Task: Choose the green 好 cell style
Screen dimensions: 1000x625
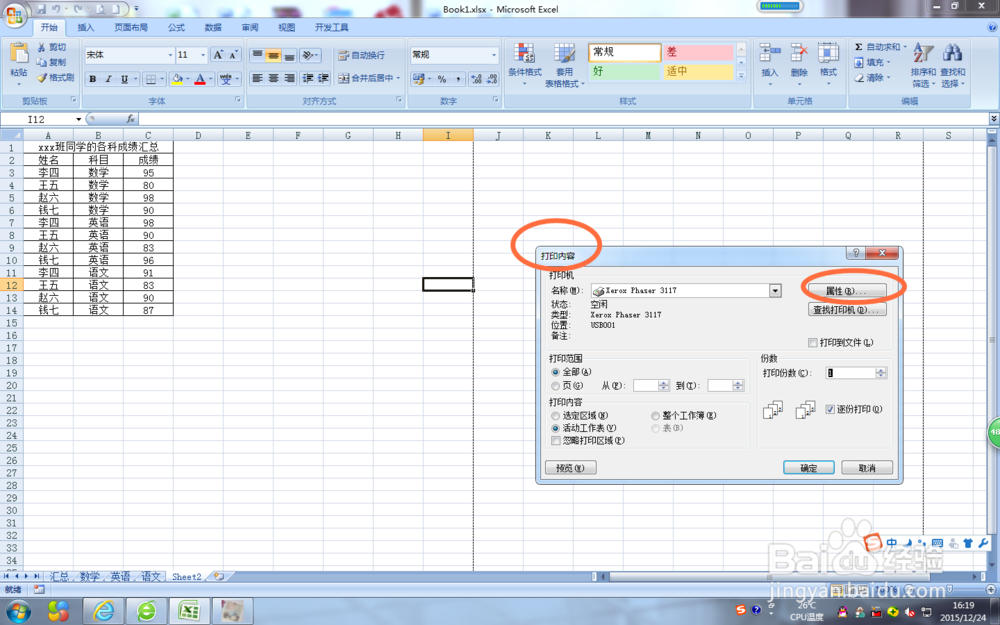Action: (x=624, y=71)
